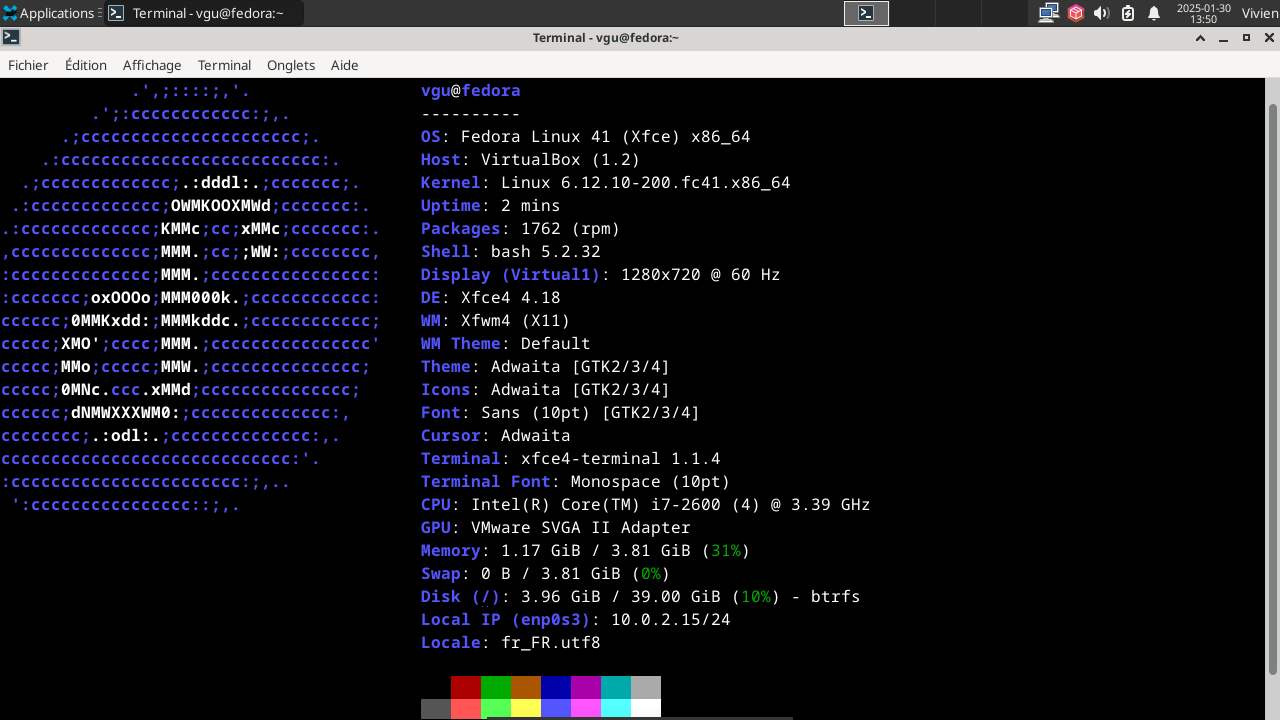Click the terminal window menu icon in title bar

(11, 38)
